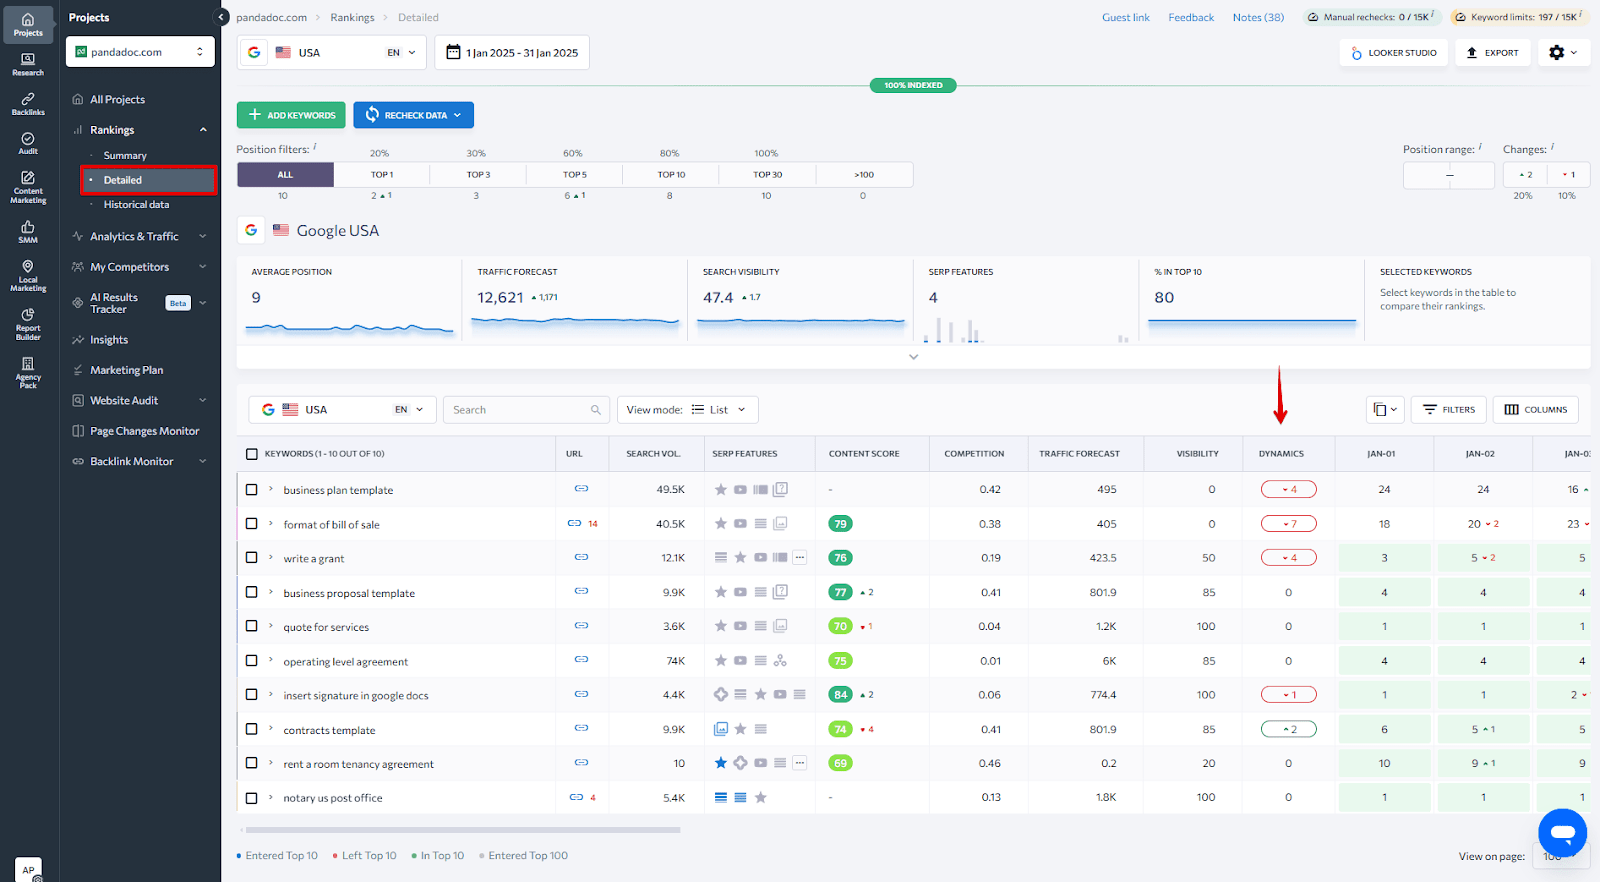Open URL link for business plan template
This screenshot has height=882, width=1600.
(x=581, y=489)
